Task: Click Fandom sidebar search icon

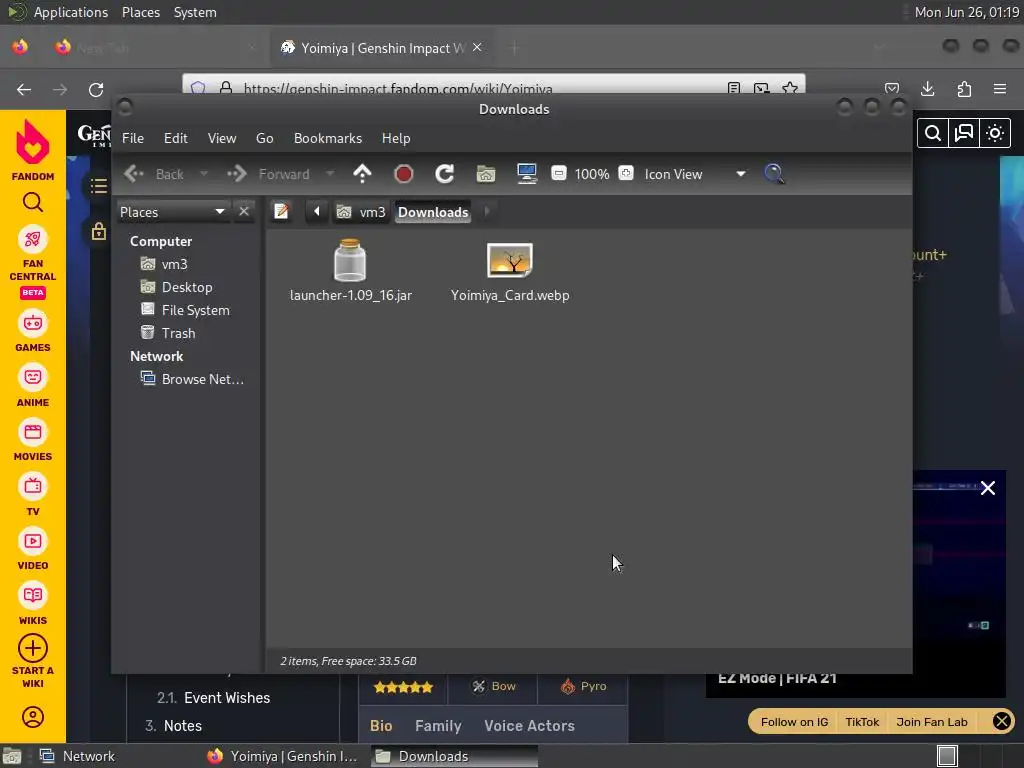Action: [33, 203]
